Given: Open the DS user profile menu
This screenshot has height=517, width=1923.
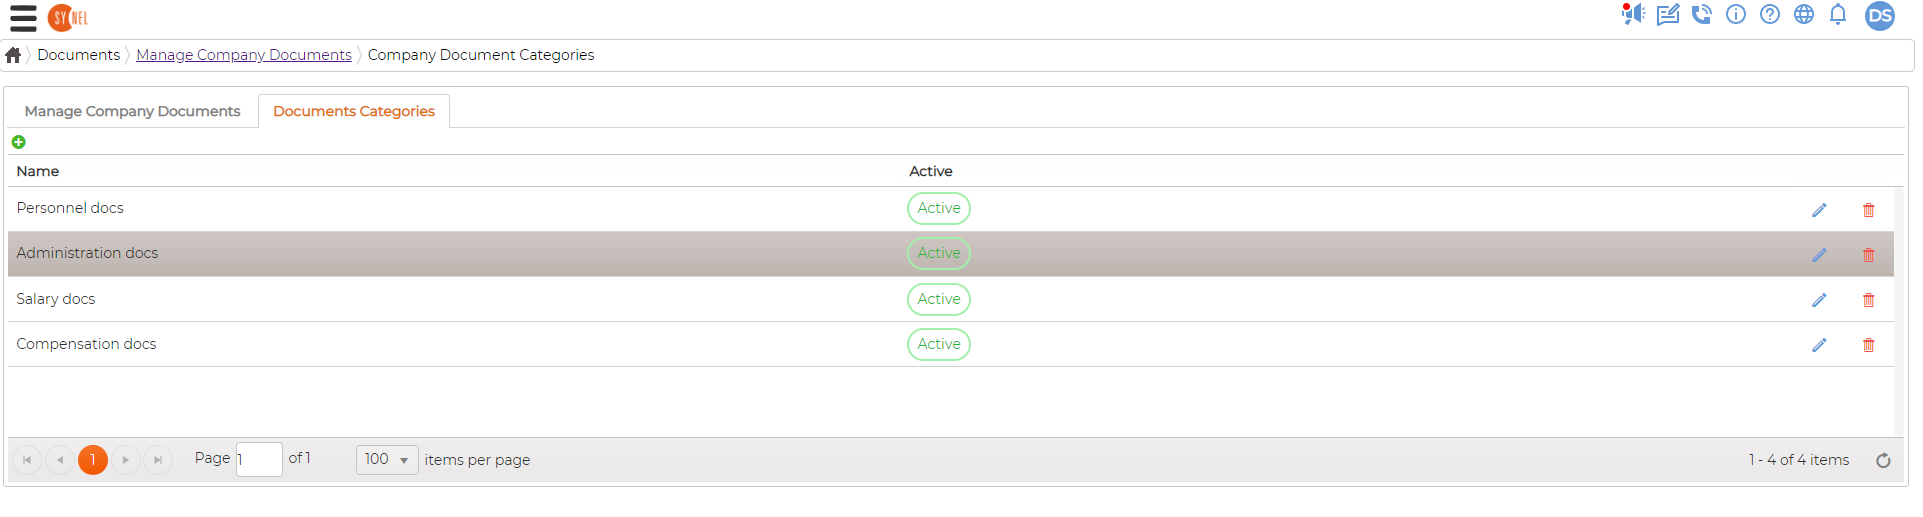Looking at the screenshot, I should pyautogui.click(x=1880, y=16).
